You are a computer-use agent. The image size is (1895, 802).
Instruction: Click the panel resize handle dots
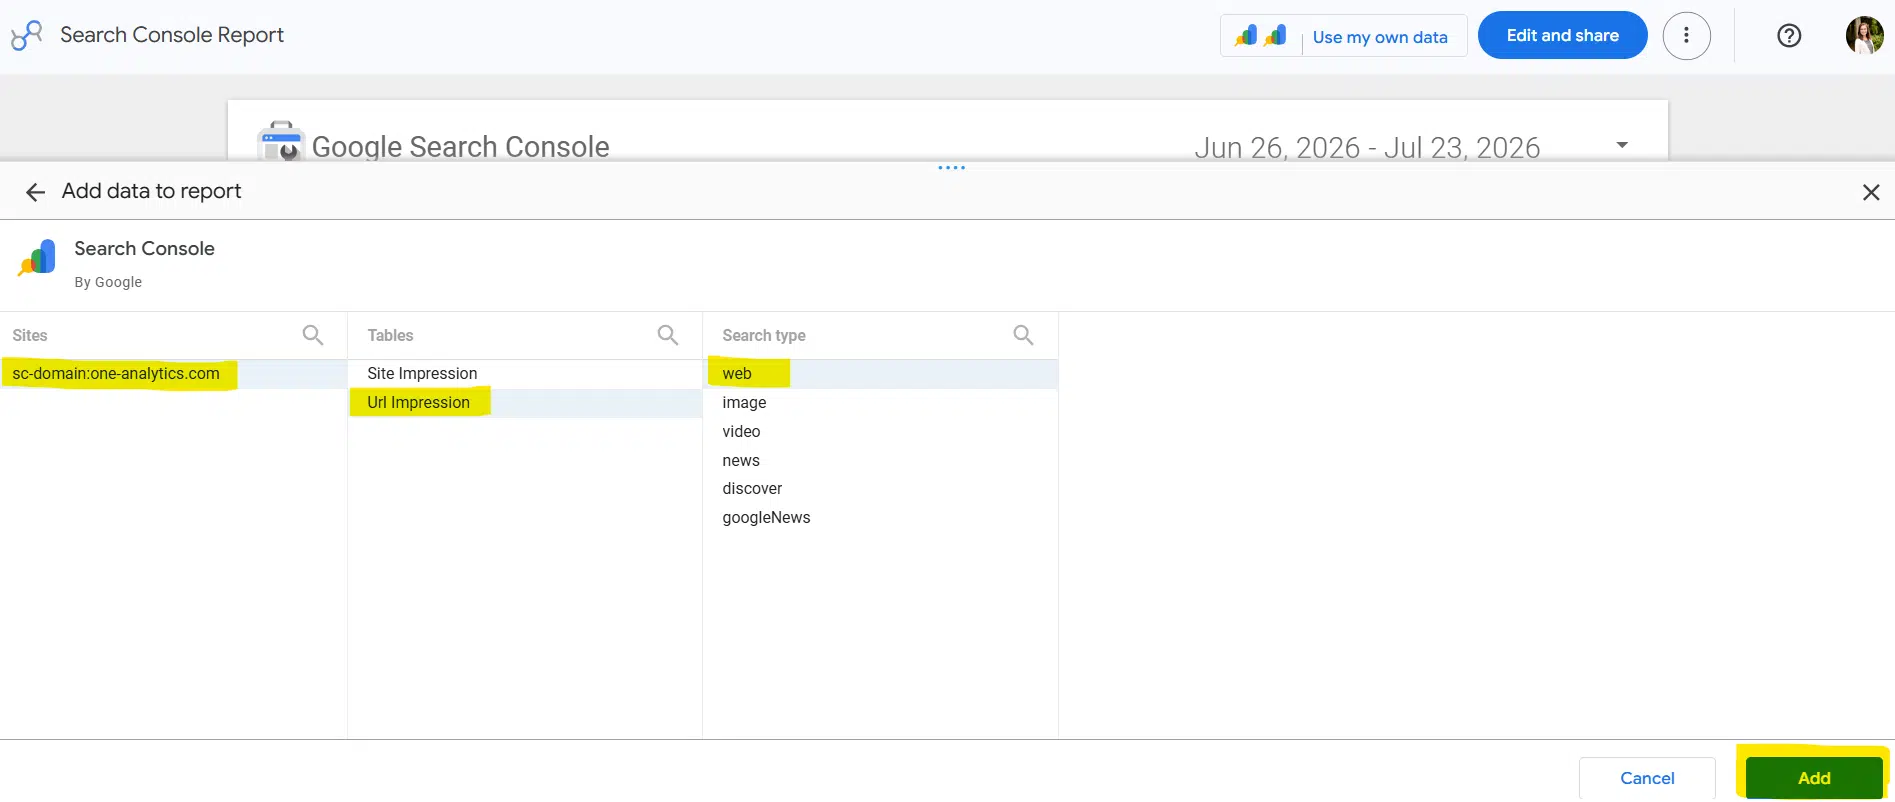pos(952,168)
